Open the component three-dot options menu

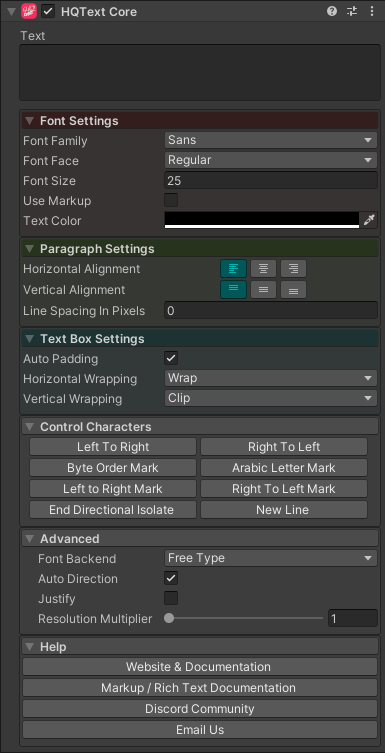[x=372, y=12]
